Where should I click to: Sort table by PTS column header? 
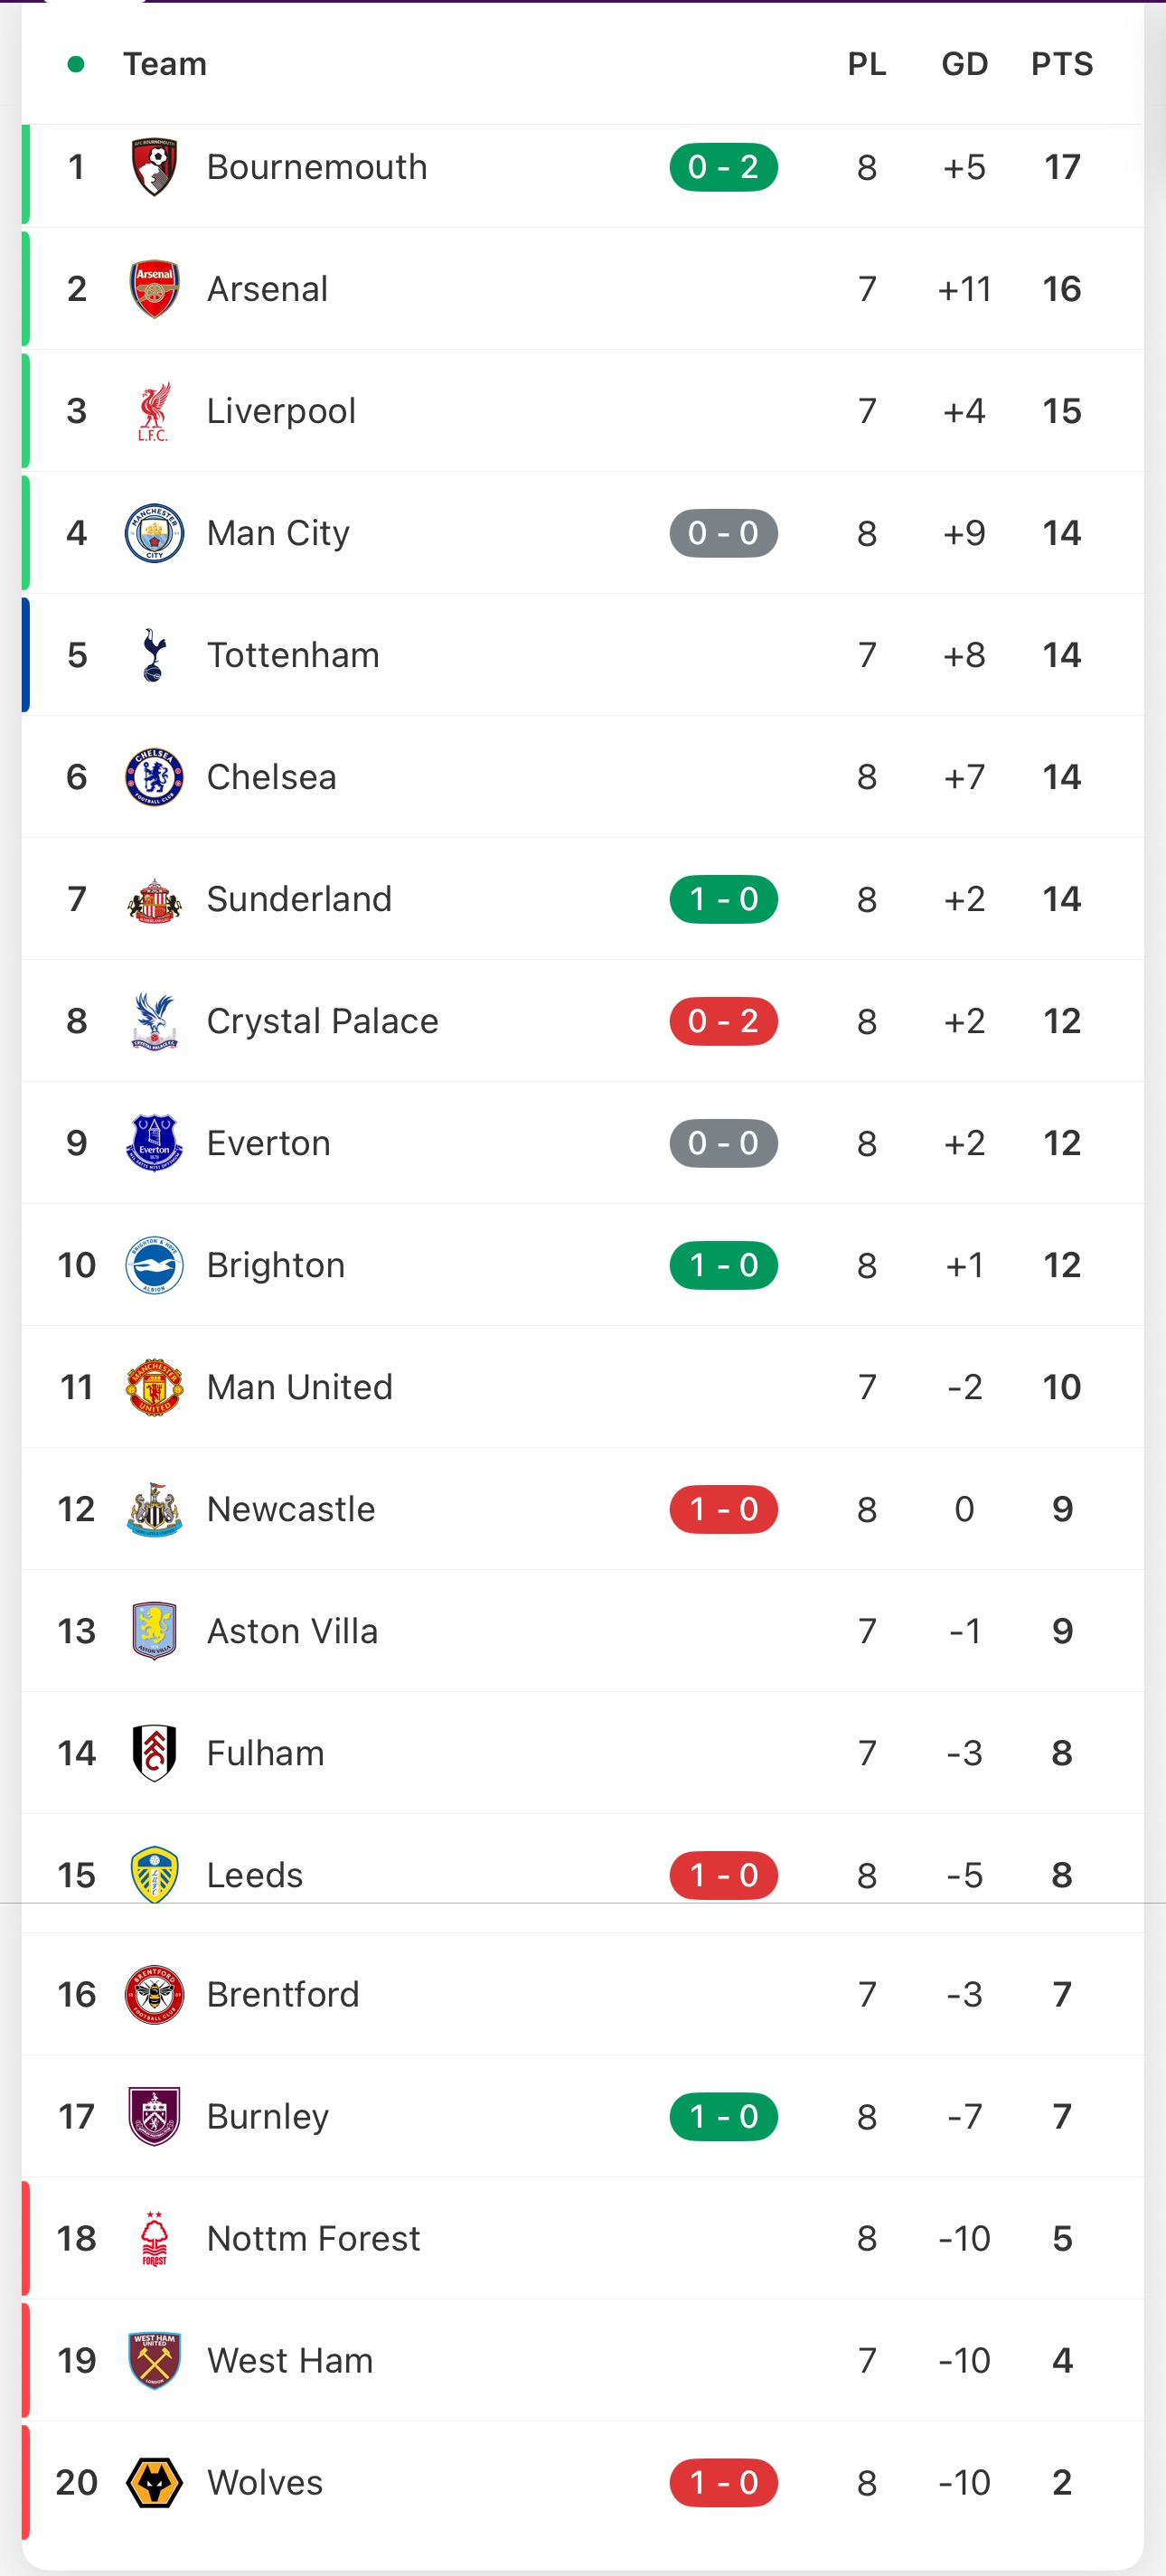(1061, 64)
